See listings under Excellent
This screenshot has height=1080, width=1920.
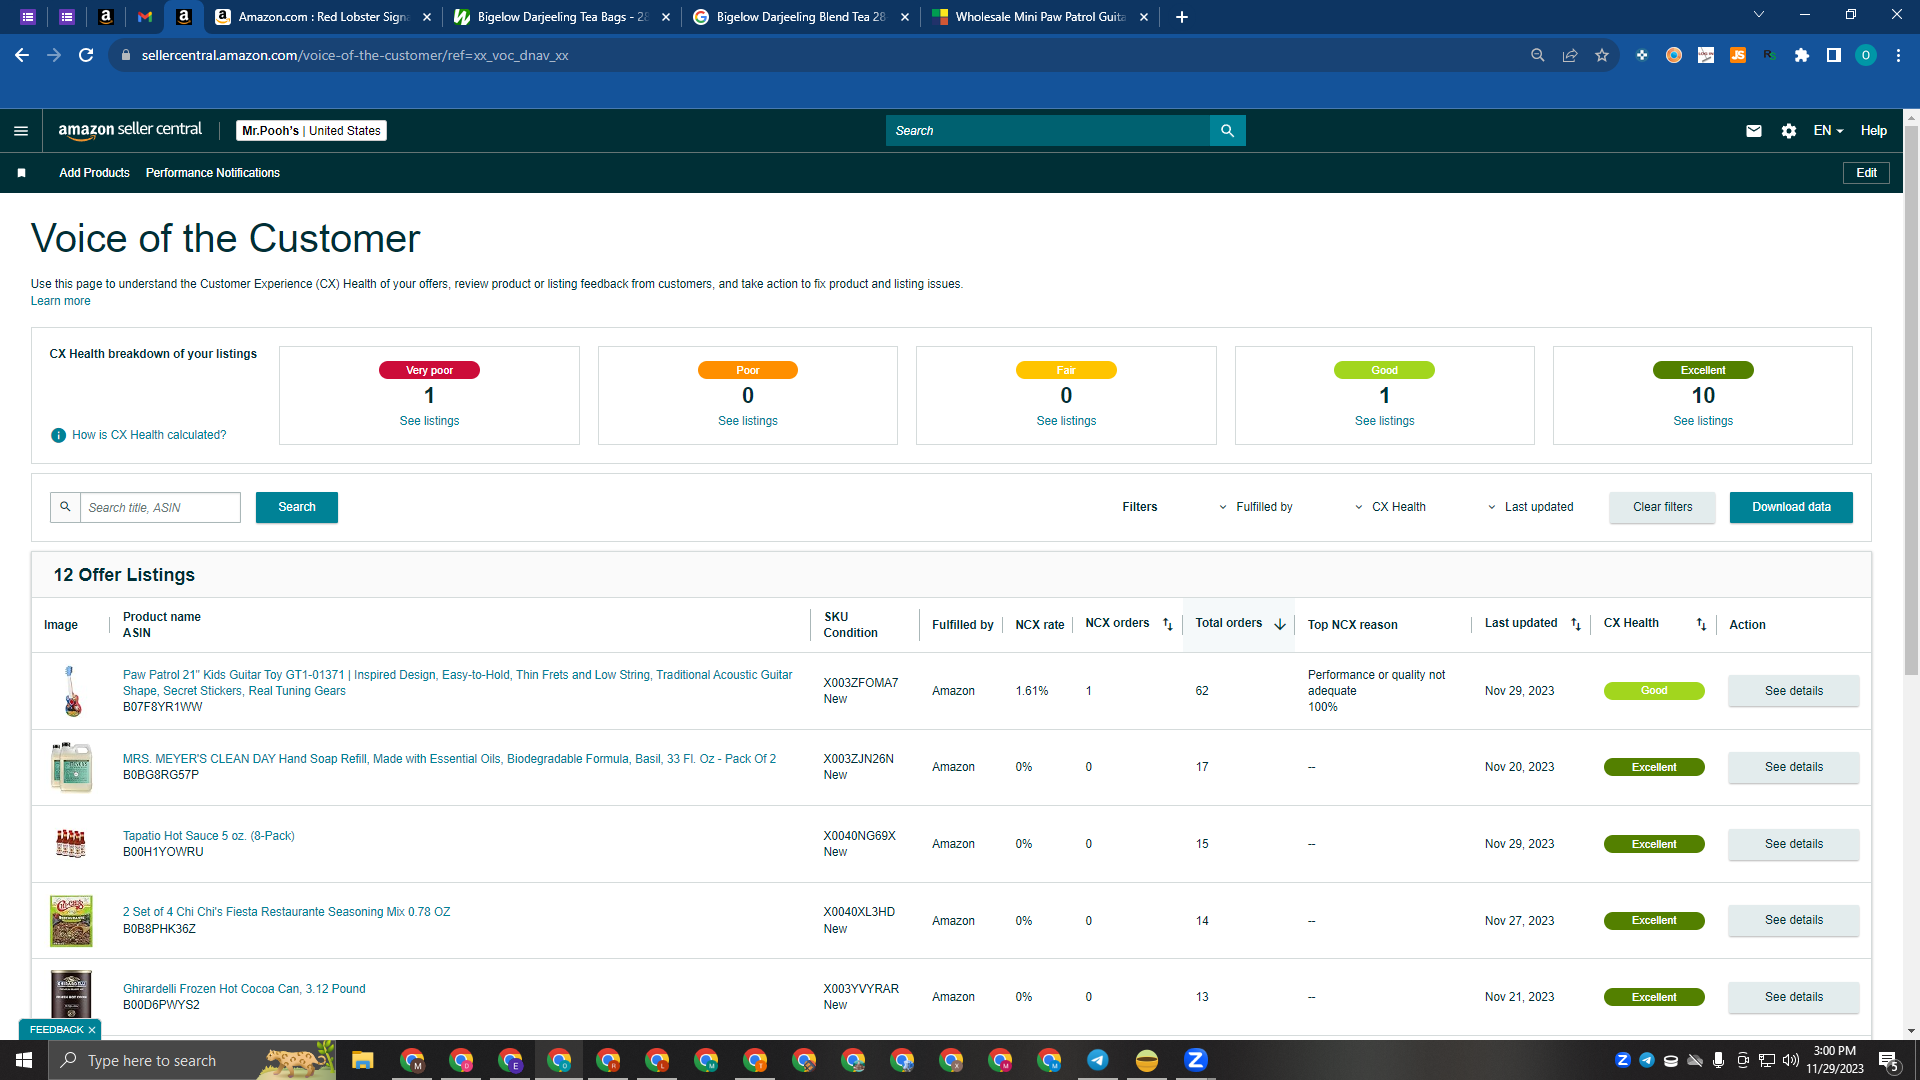click(1703, 421)
